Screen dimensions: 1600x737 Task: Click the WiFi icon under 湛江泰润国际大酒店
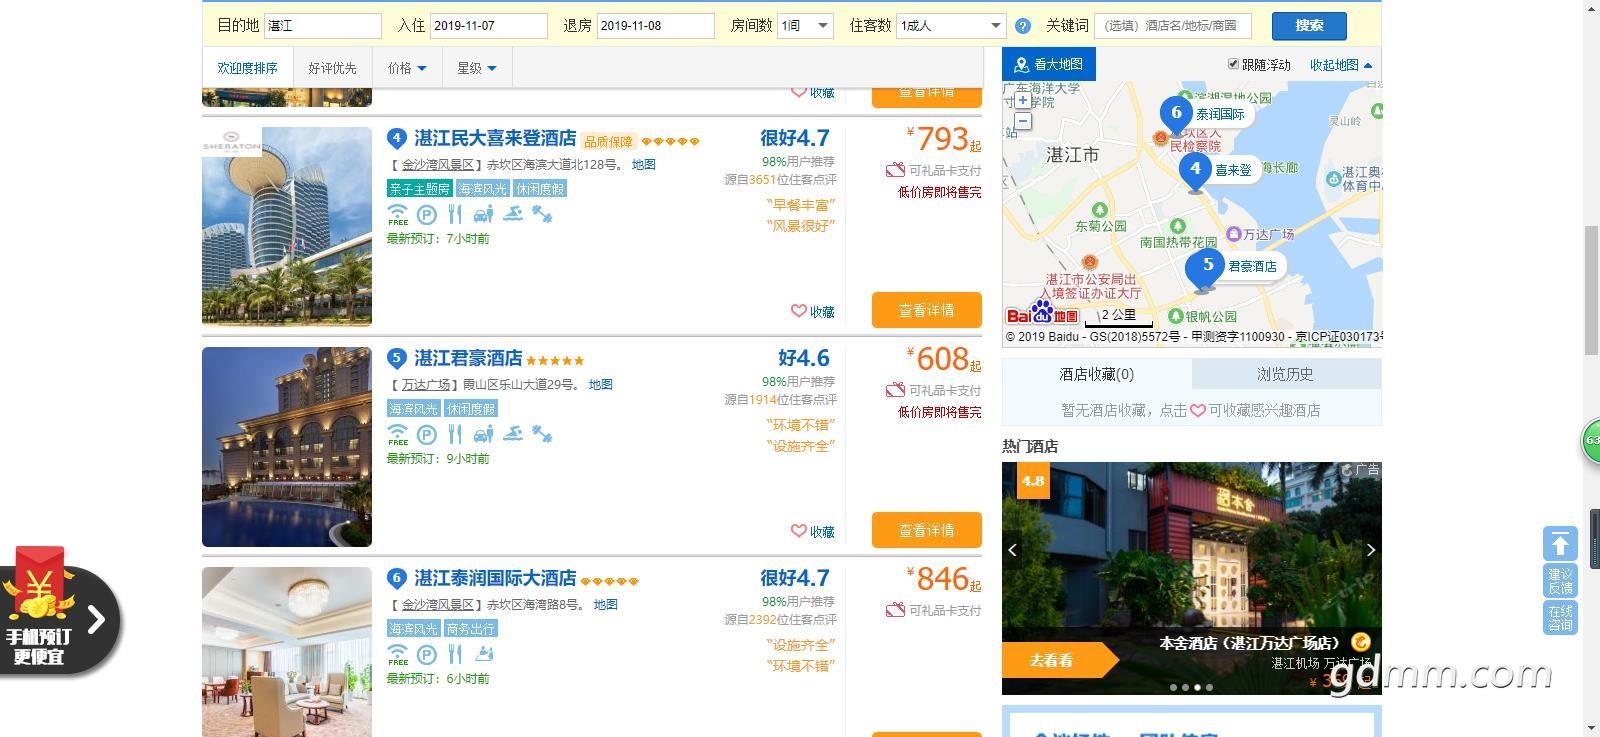[x=398, y=654]
